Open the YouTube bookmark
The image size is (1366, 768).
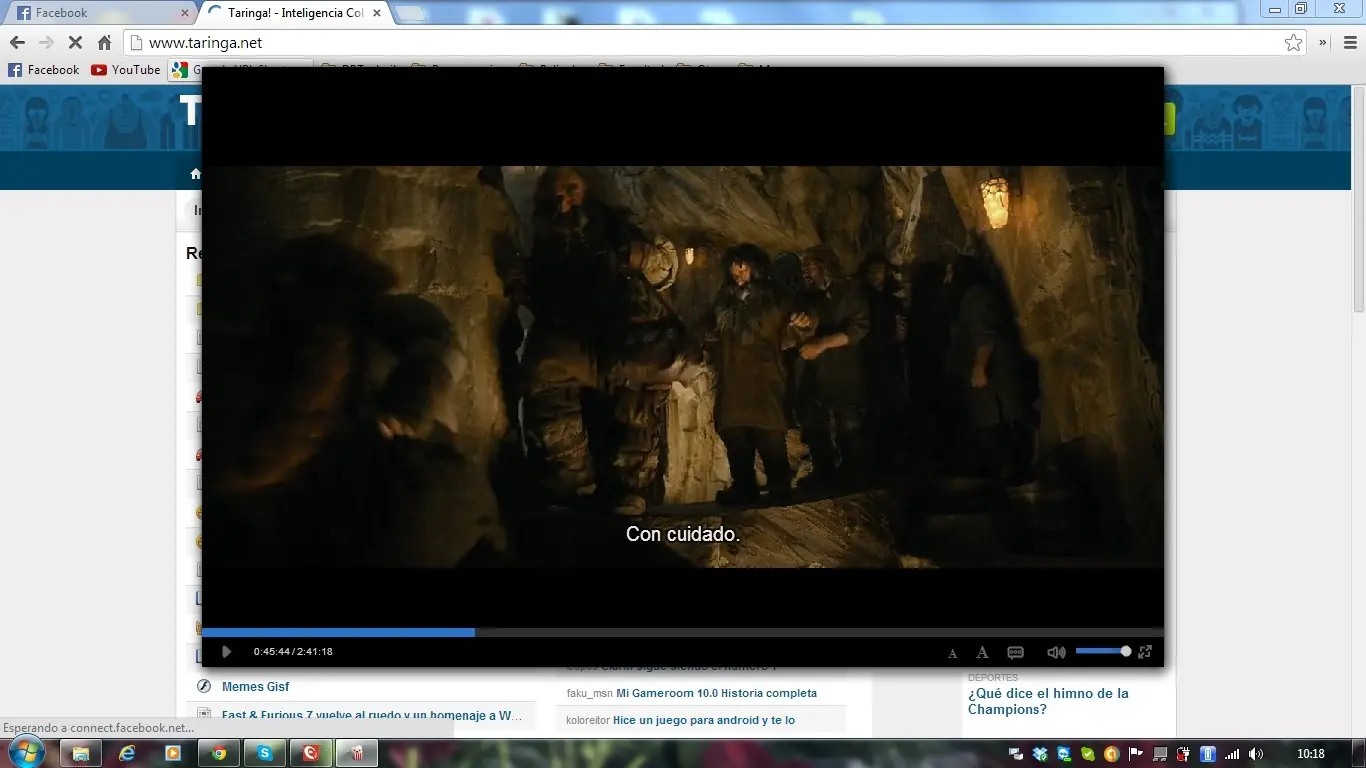point(125,70)
